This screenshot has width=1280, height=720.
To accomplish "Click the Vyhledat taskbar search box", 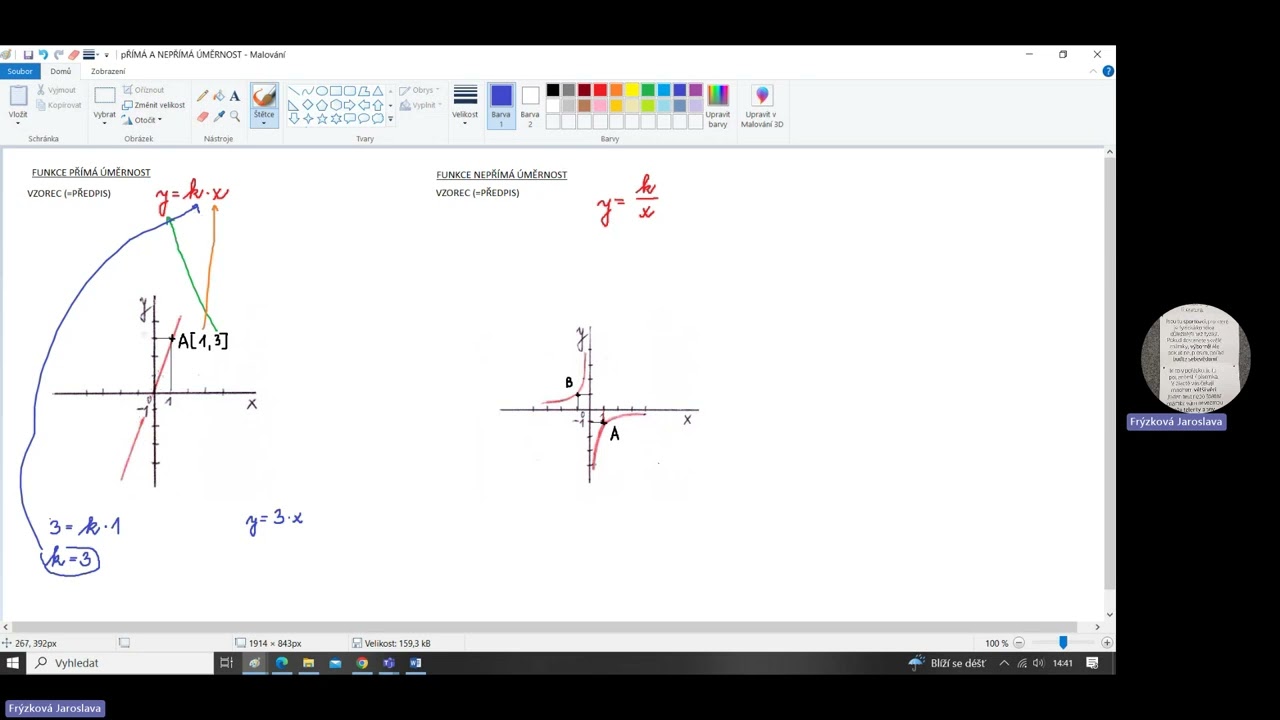I will [x=120, y=663].
